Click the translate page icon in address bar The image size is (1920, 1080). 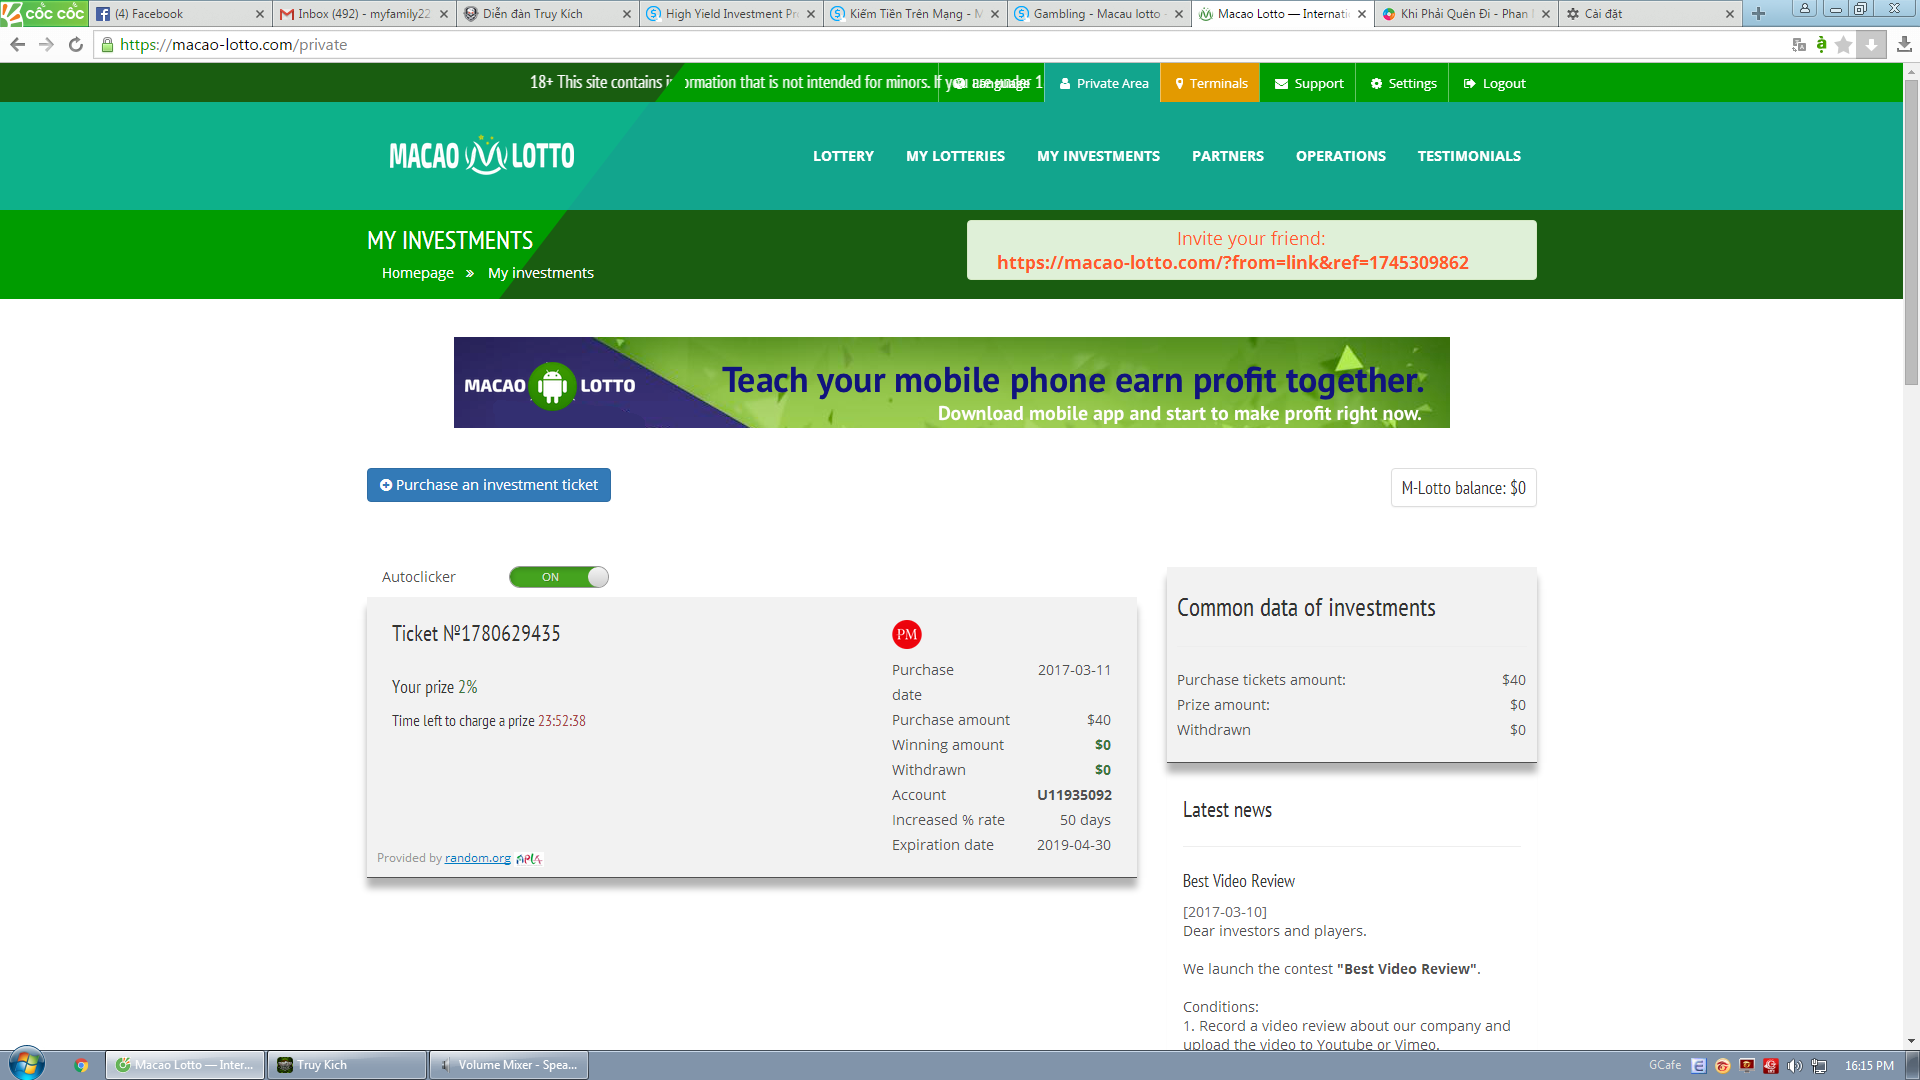(x=1799, y=44)
